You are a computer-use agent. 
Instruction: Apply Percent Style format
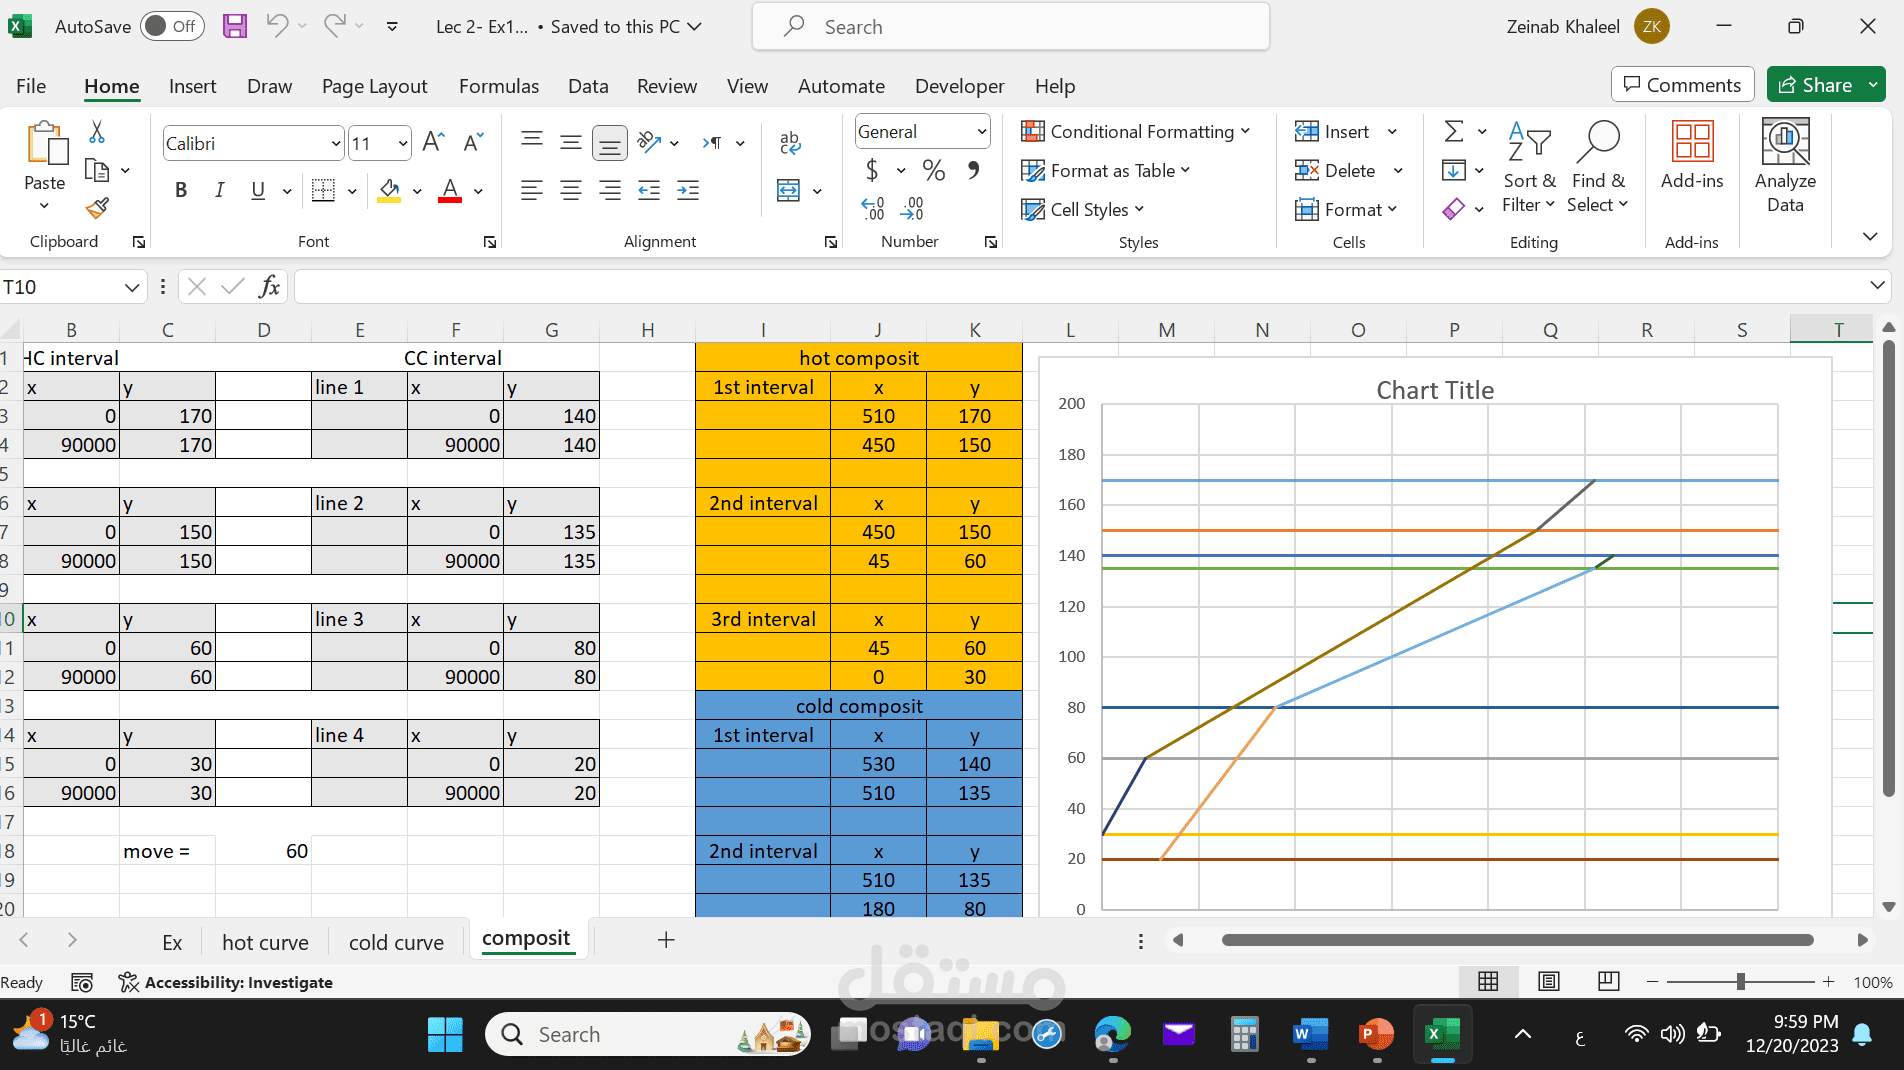click(x=934, y=171)
